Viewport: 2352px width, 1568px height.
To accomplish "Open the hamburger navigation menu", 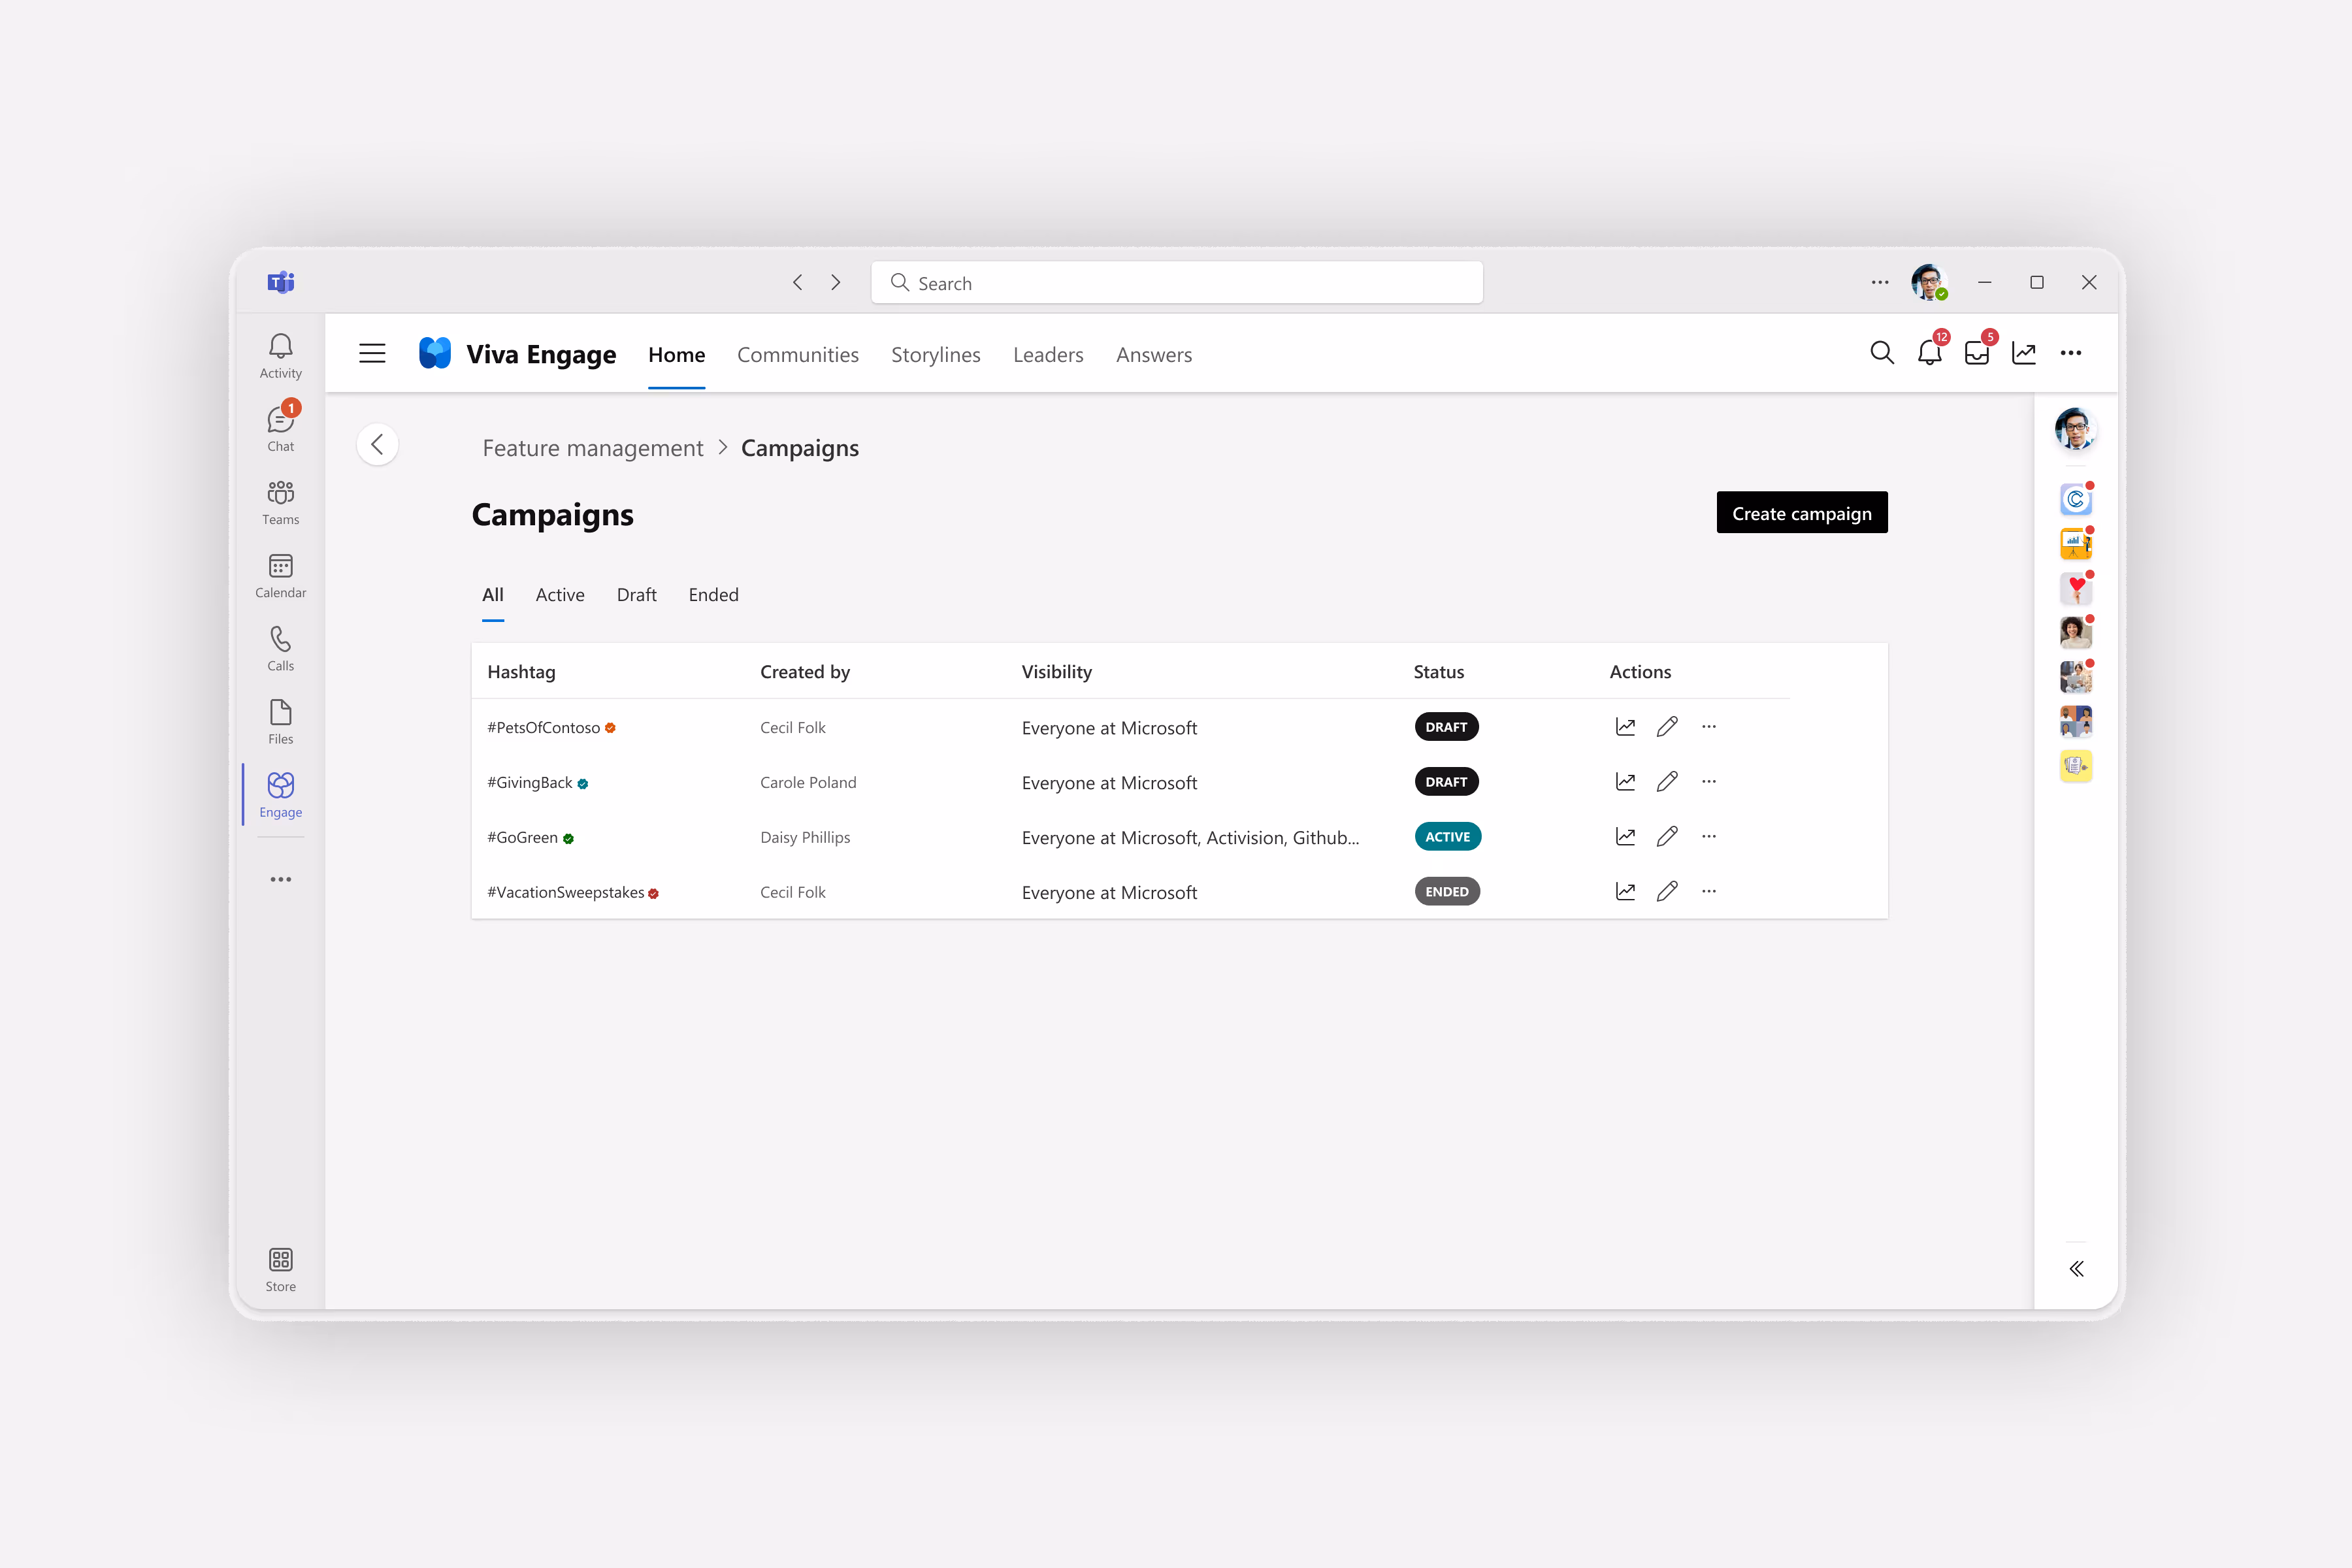I will (x=372, y=354).
